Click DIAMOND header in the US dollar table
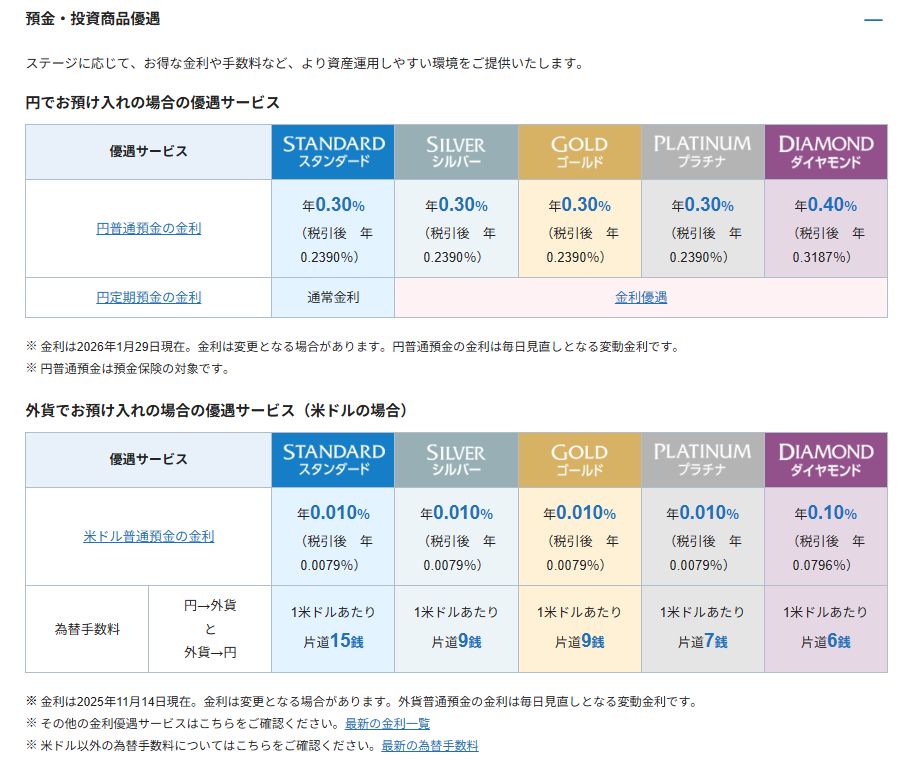Viewport: 920px width, 762px height. pyautogui.click(x=825, y=460)
